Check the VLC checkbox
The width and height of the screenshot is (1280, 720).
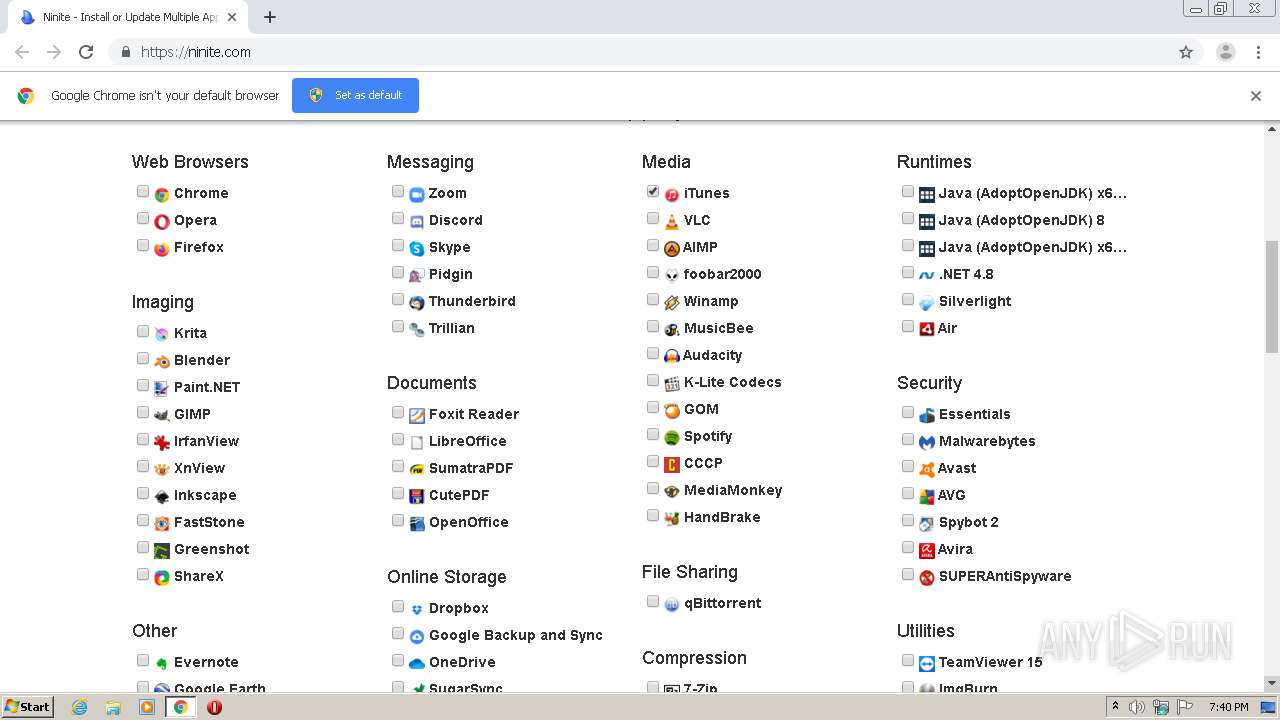click(653, 218)
